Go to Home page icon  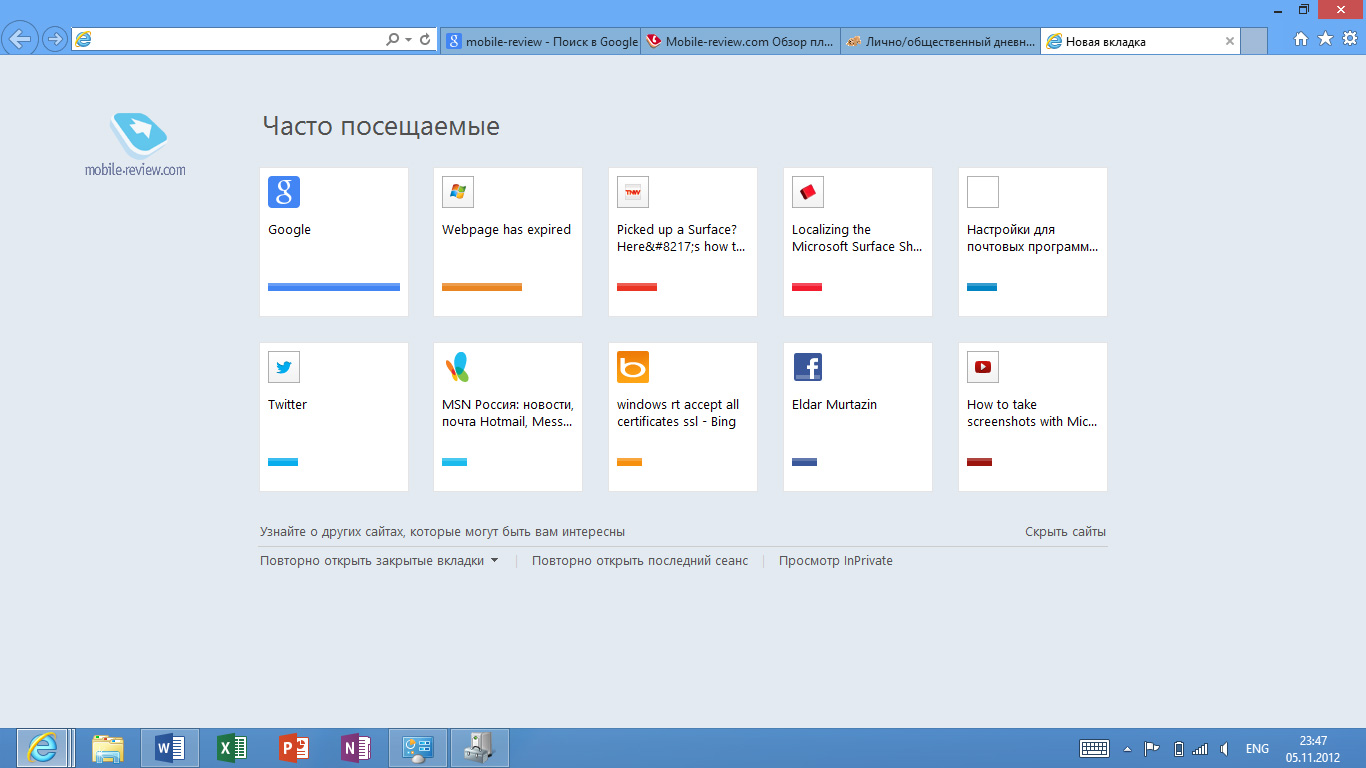[1301, 39]
